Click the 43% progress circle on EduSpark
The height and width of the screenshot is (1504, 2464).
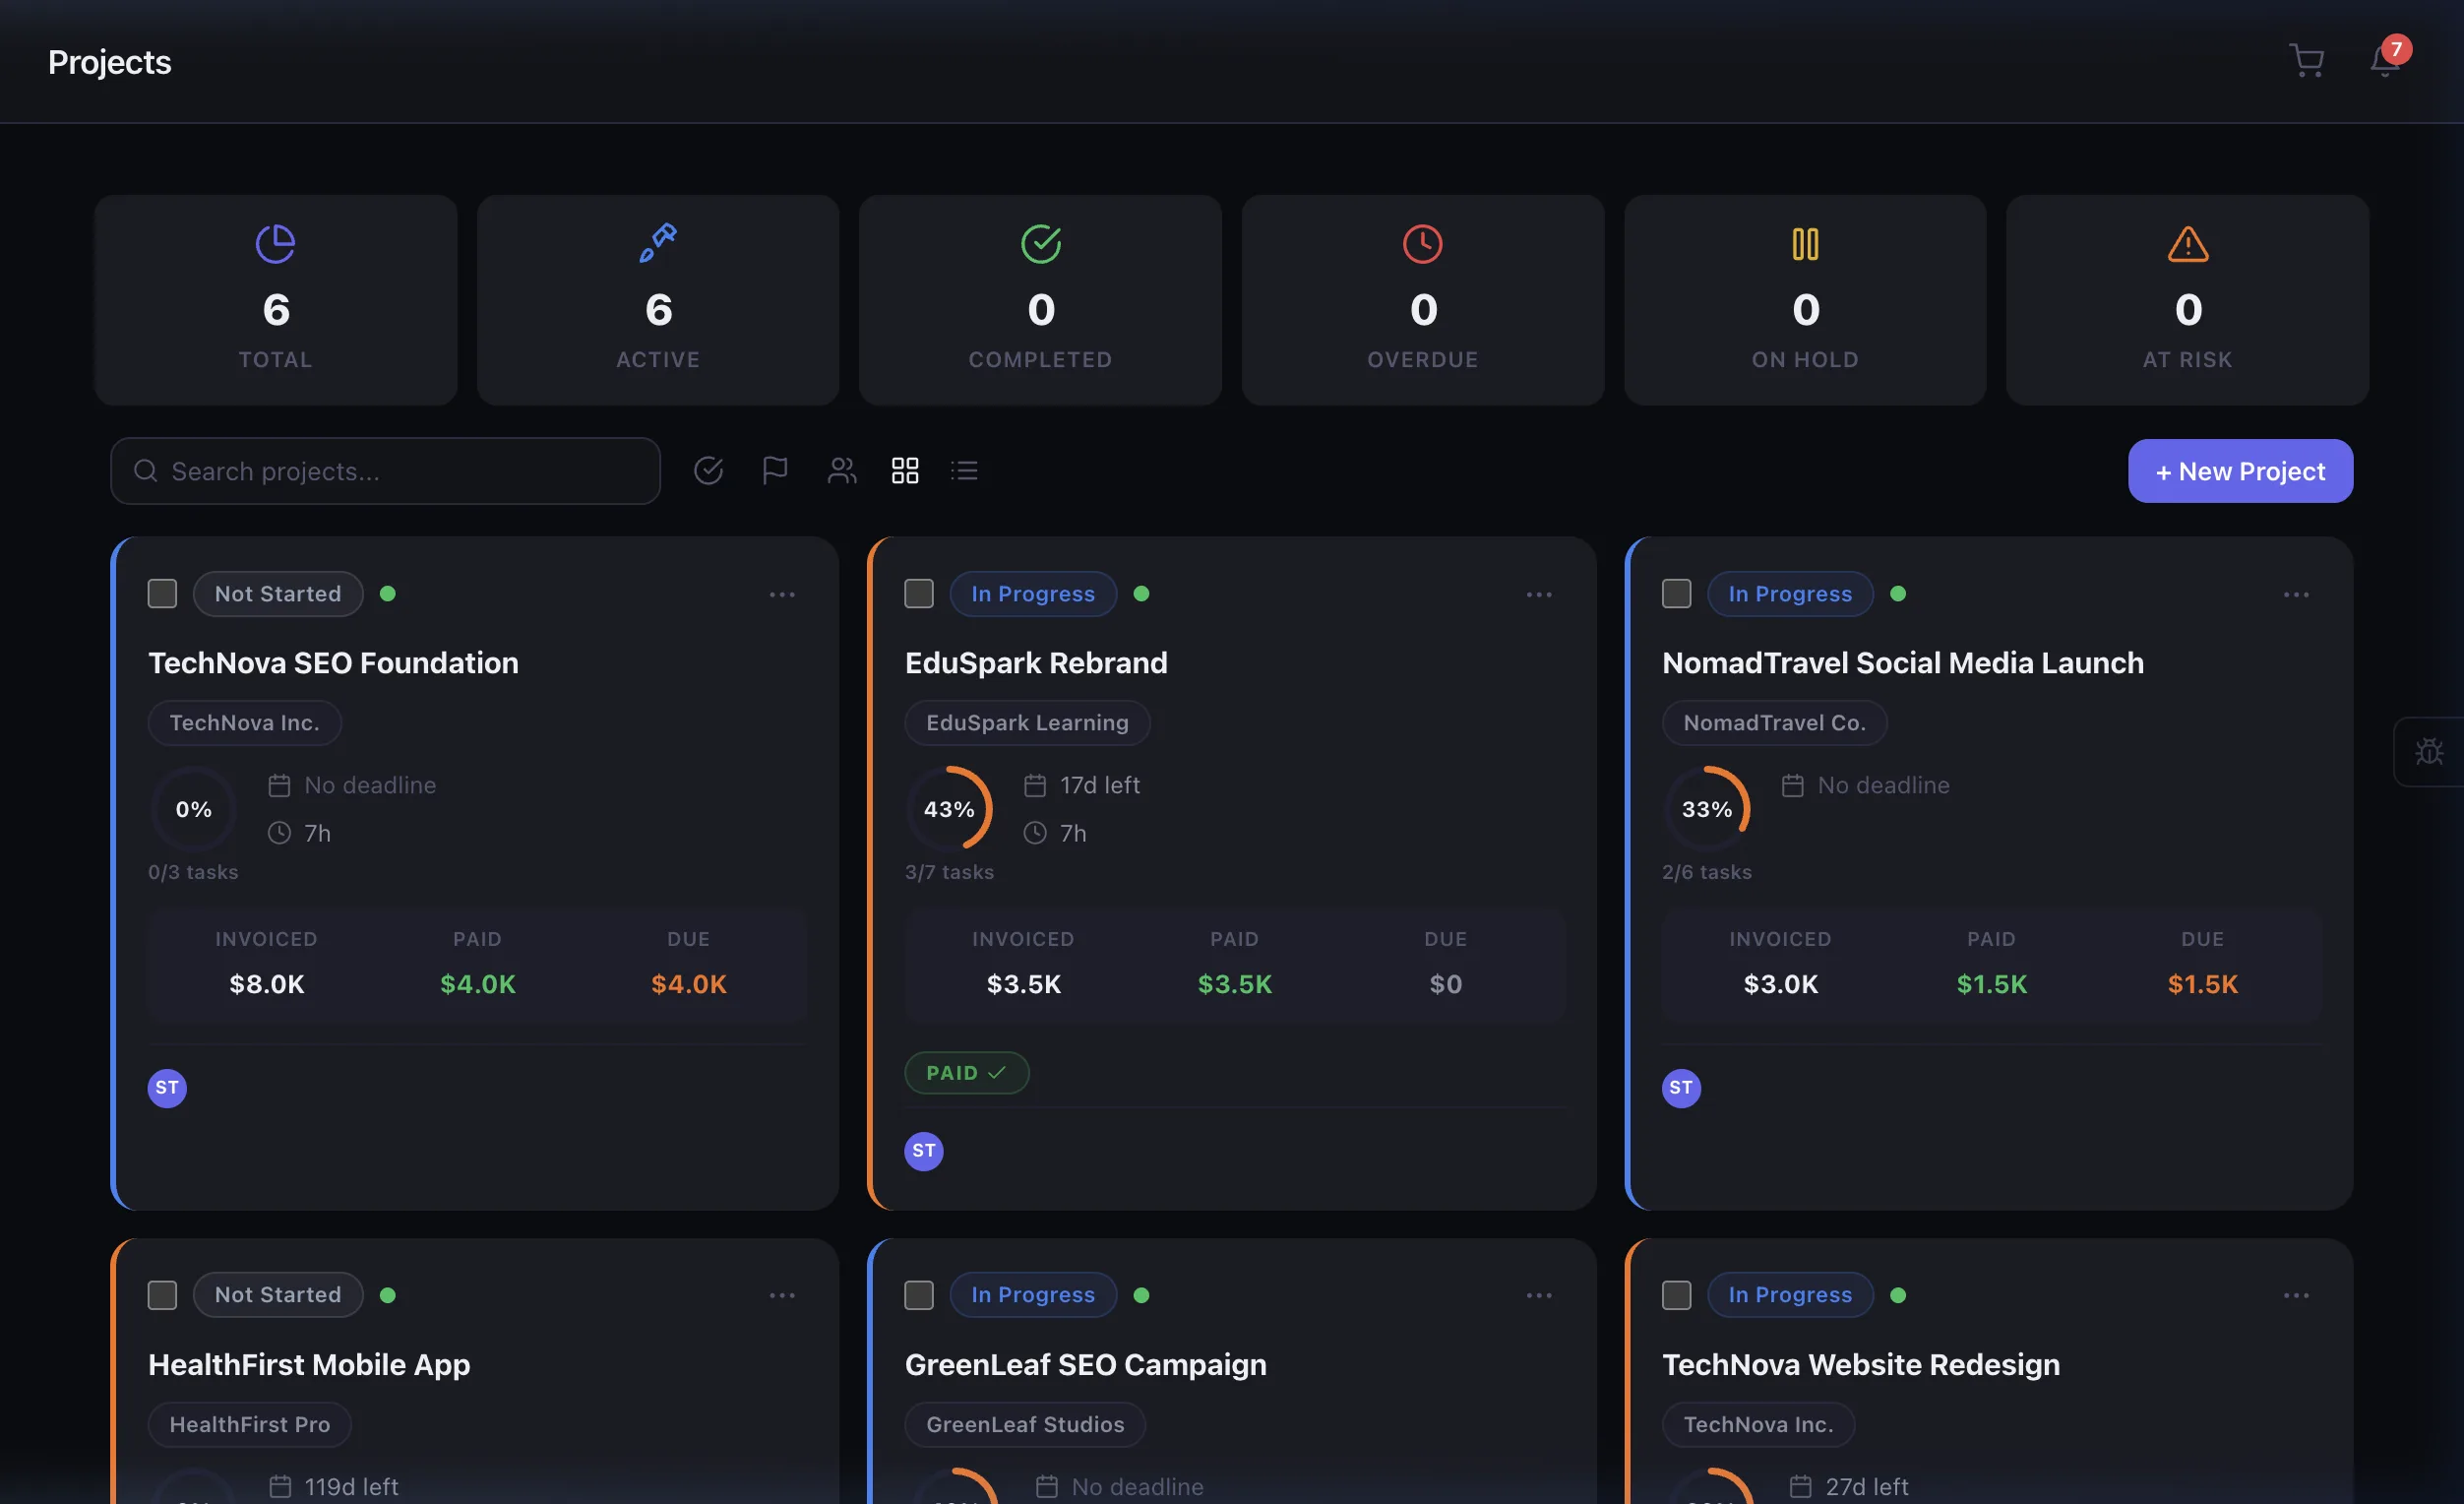pos(949,808)
